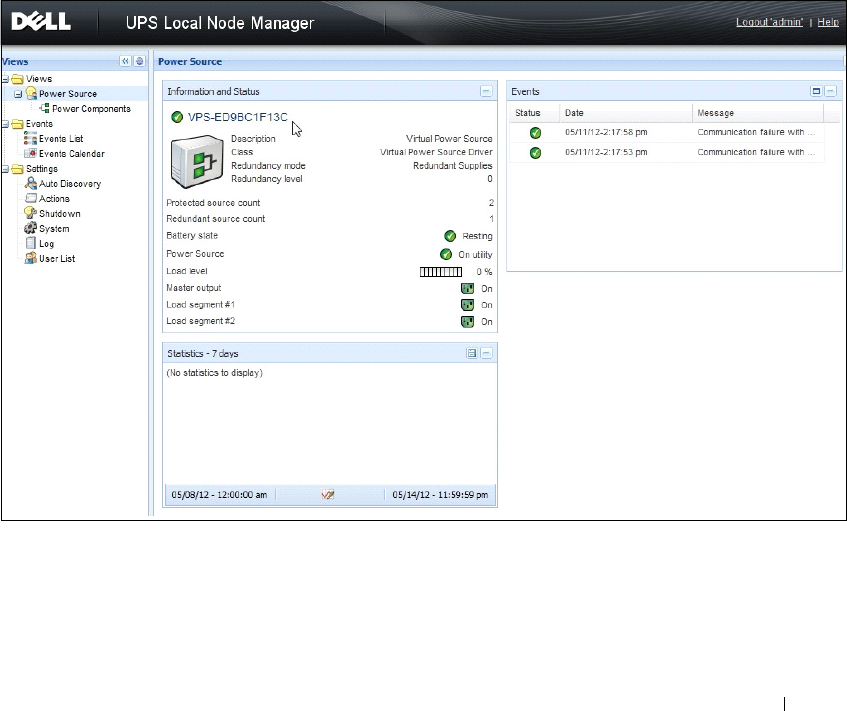Viewport: 847px width, 711px height.
Task: Collapse the Views sidebar panel
Action: click(x=126, y=61)
